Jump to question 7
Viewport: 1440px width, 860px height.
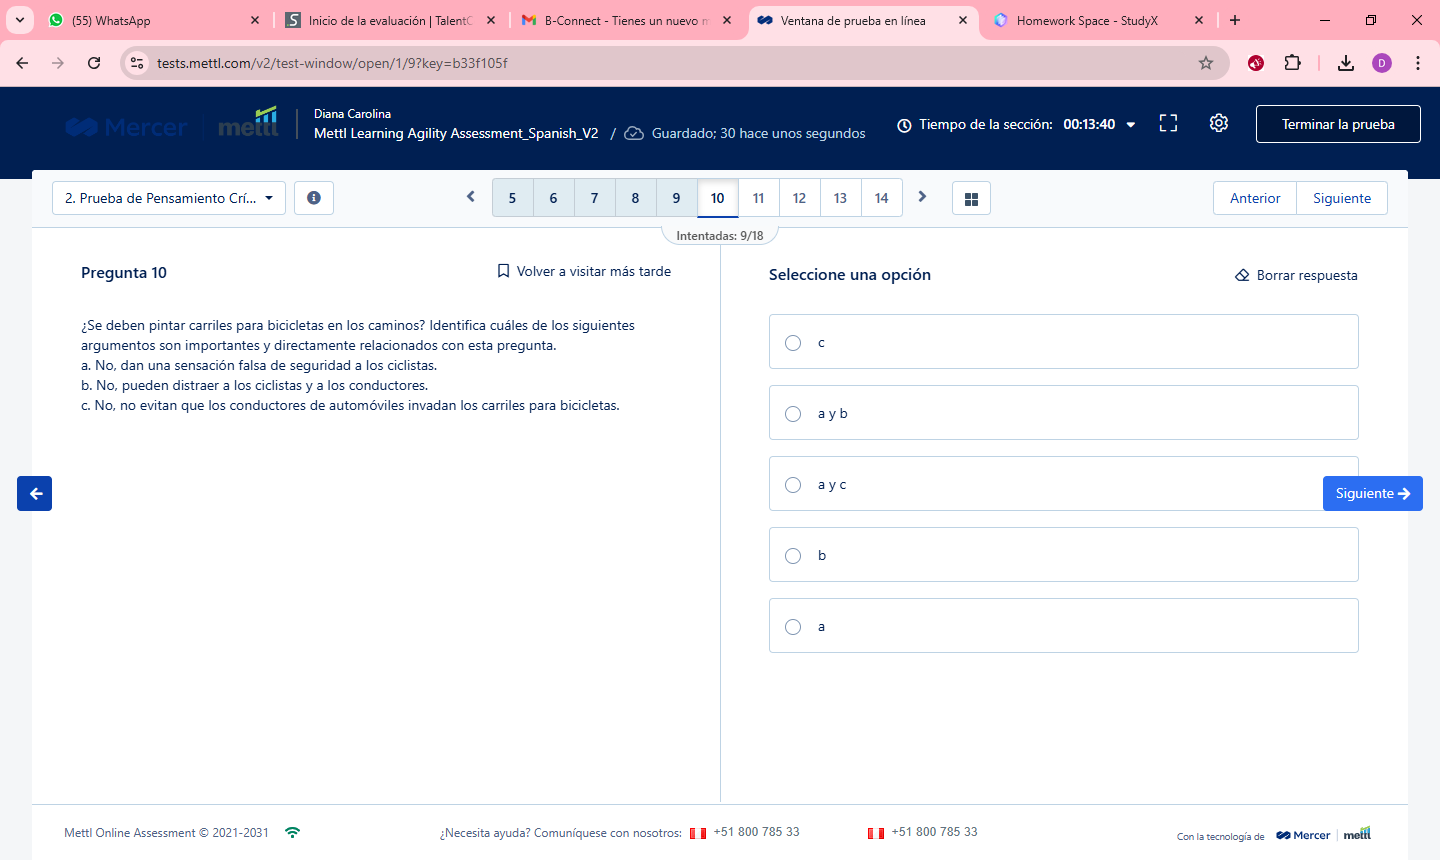pos(594,198)
